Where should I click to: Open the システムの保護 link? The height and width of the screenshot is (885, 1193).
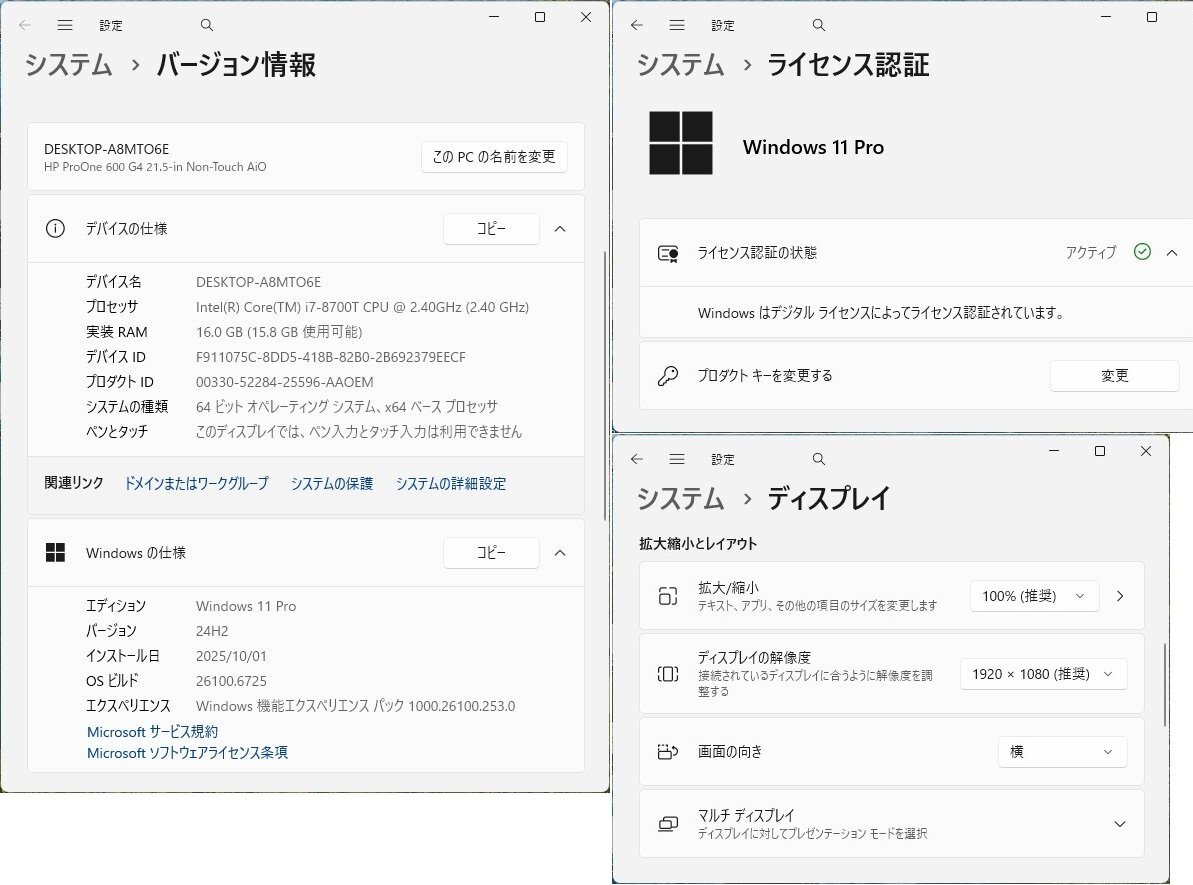[x=332, y=484]
